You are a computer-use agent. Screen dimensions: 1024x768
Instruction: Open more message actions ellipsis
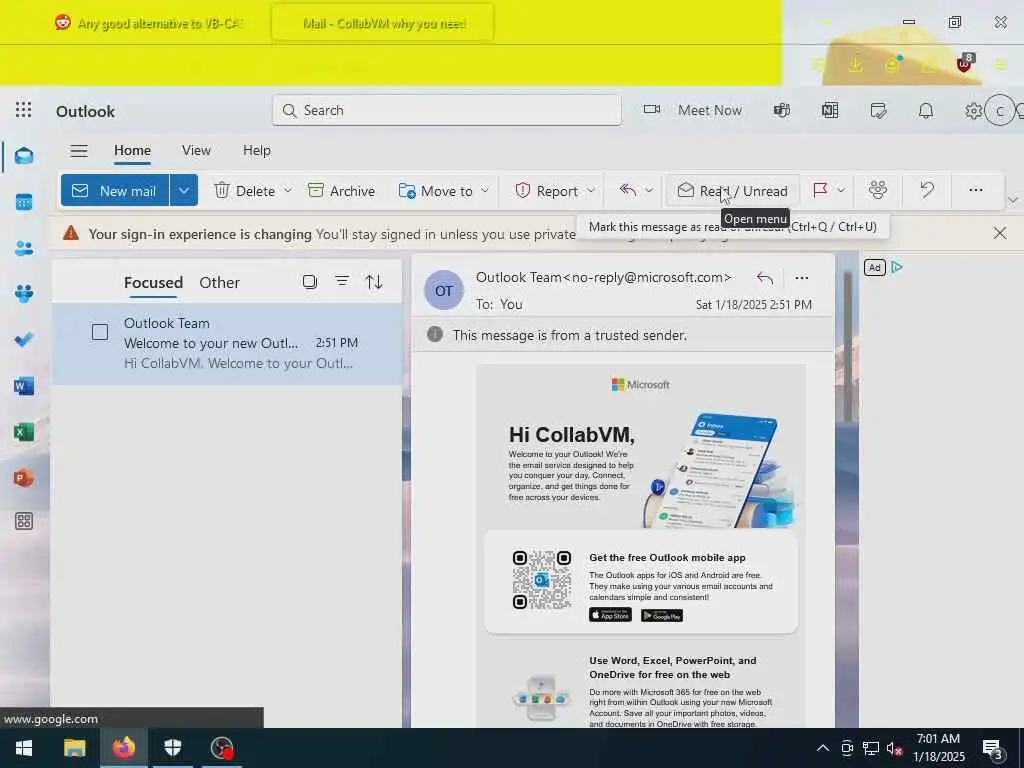pos(801,278)
